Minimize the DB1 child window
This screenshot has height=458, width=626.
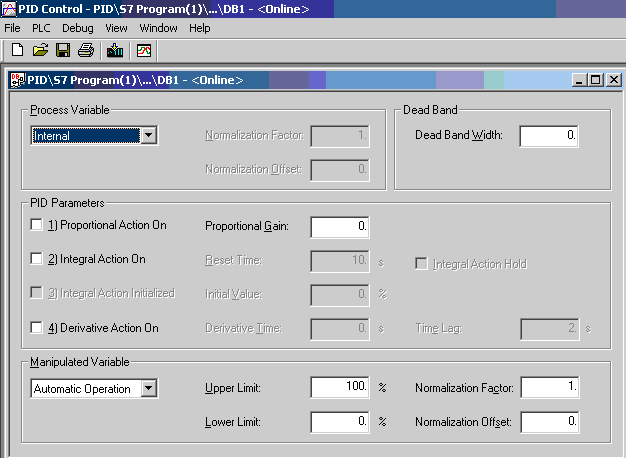578,80
